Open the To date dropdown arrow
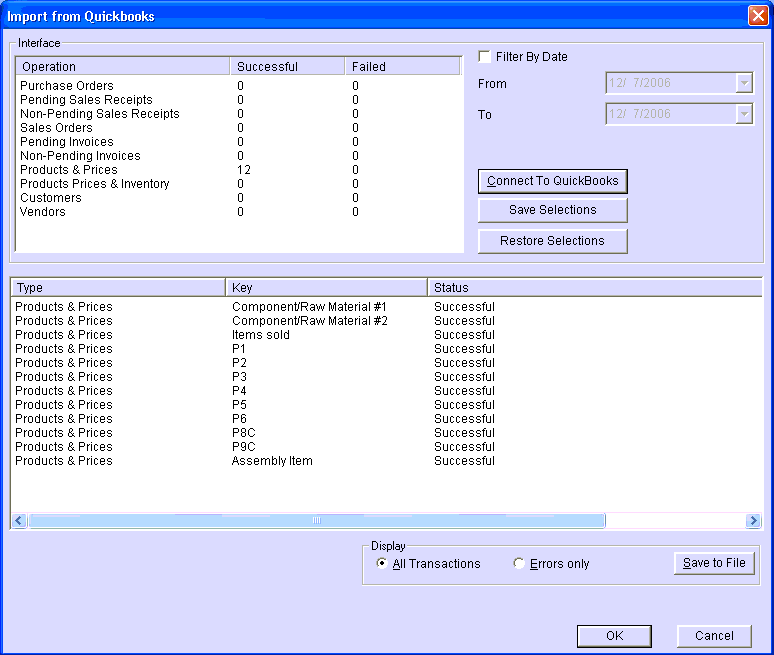 [x=744, y=114]
